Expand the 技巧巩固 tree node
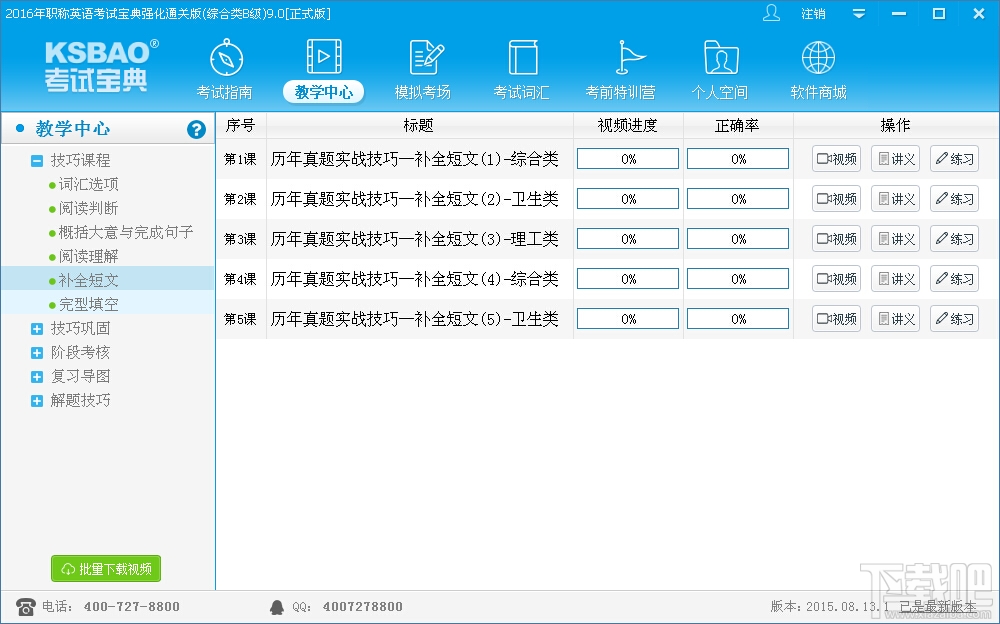The width and height of the screenshot is (1000, 624). pyautogui.click(x=37, y=329)
